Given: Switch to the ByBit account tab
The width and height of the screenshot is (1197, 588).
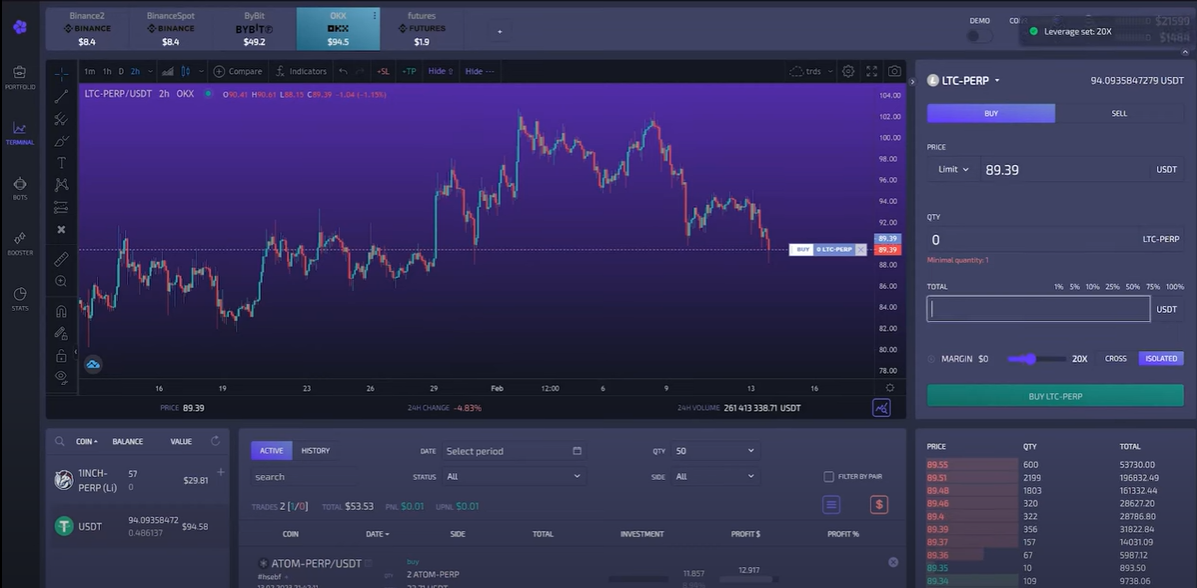Looking at the screenshot, I should click(x=254, y=29).
